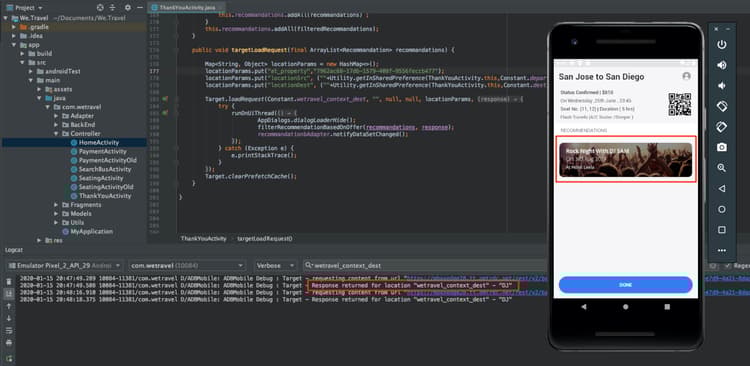The image size is (750, 366).
Task: Clear logcat with the trash icon
Action: point(9,281)
